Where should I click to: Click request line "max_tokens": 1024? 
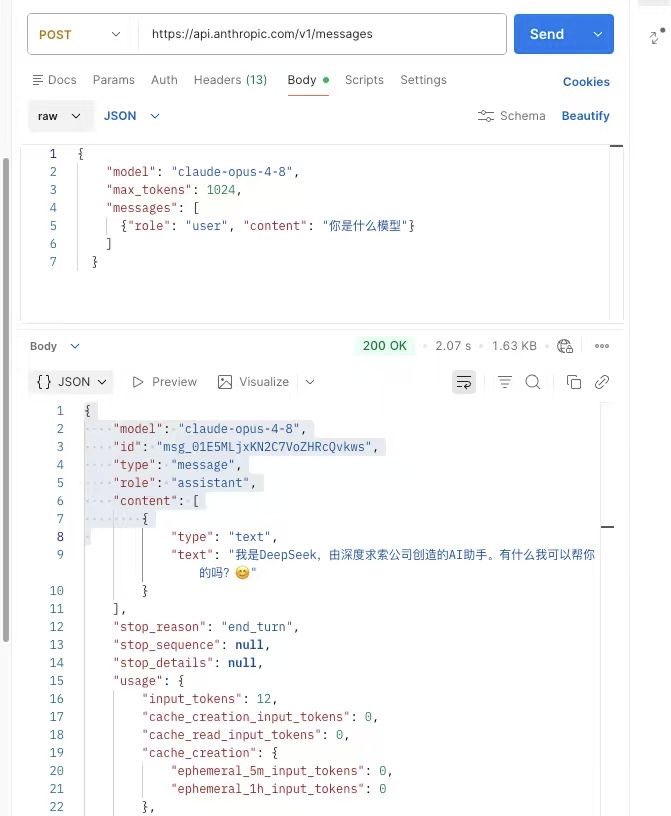click(174, 190)
